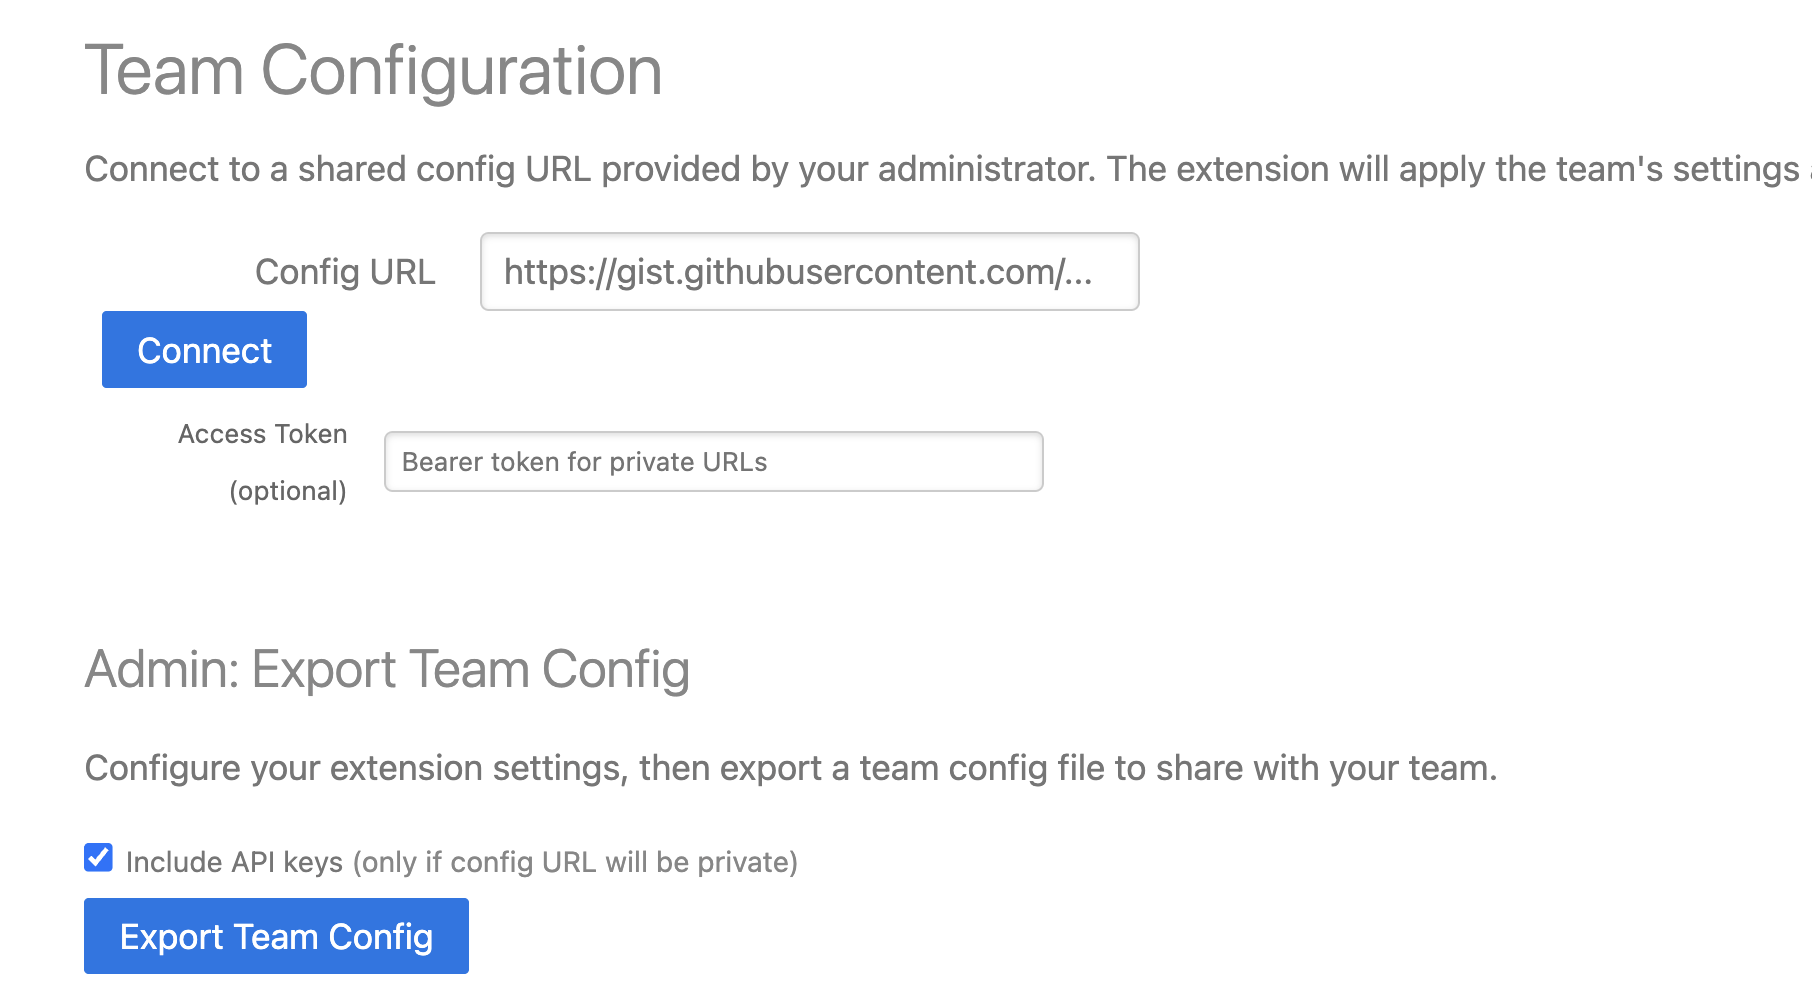This screenshot has height=1000, width=1812.
Task: Uncheck the Include API keys checkbox
Action: click(98, 858)
